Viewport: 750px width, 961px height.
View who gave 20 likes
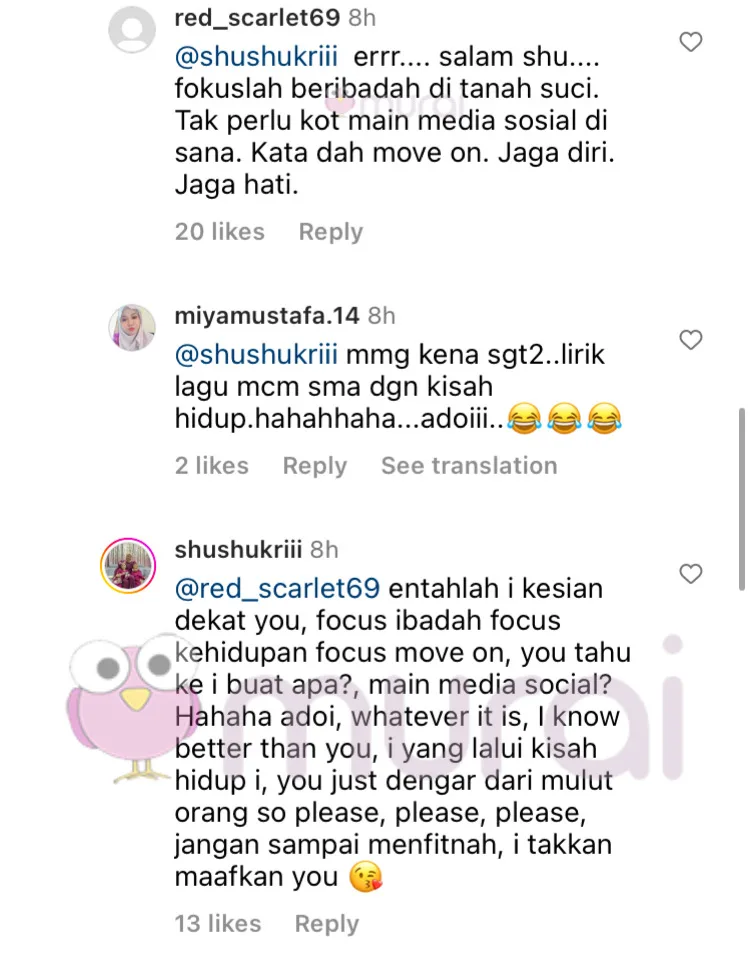coord(219,232)
